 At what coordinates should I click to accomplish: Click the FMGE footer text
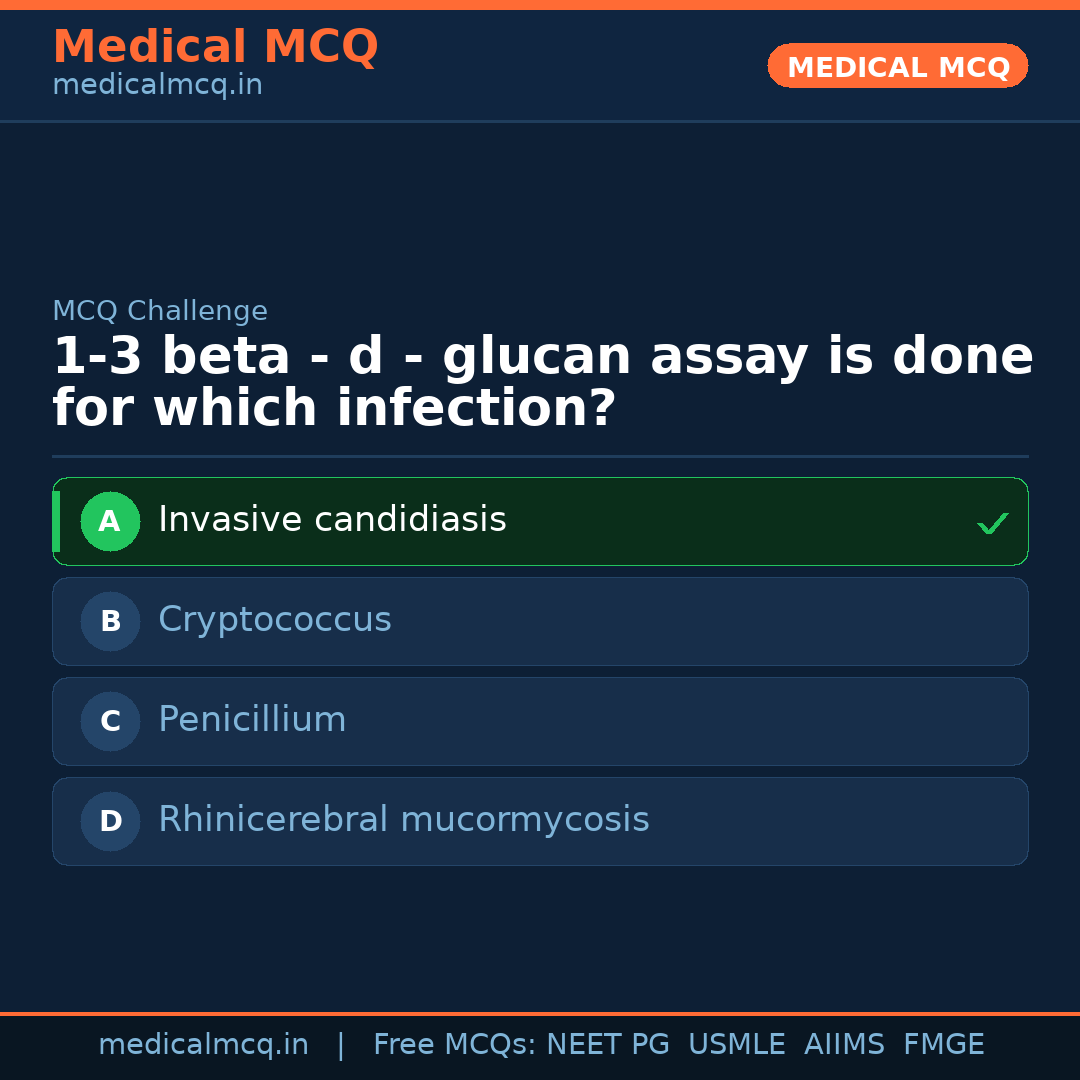click(943, 1045)
